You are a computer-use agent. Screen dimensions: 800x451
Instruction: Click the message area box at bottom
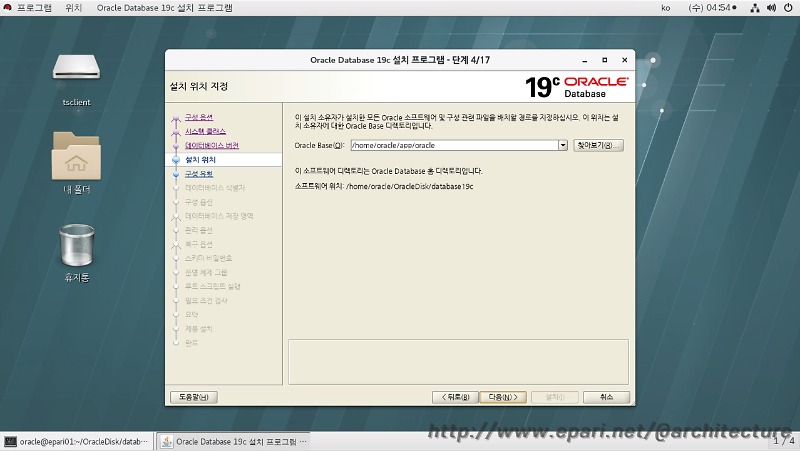click(458, 362)
